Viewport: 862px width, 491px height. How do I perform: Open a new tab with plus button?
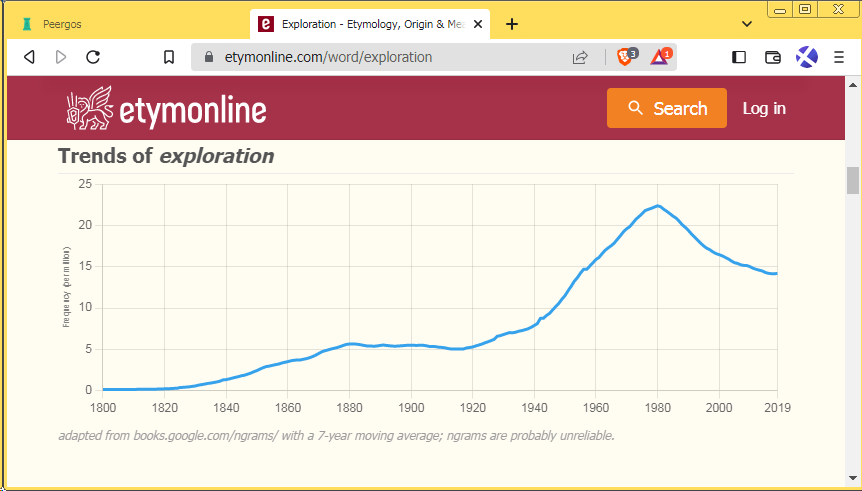click(x=512, y=23)
